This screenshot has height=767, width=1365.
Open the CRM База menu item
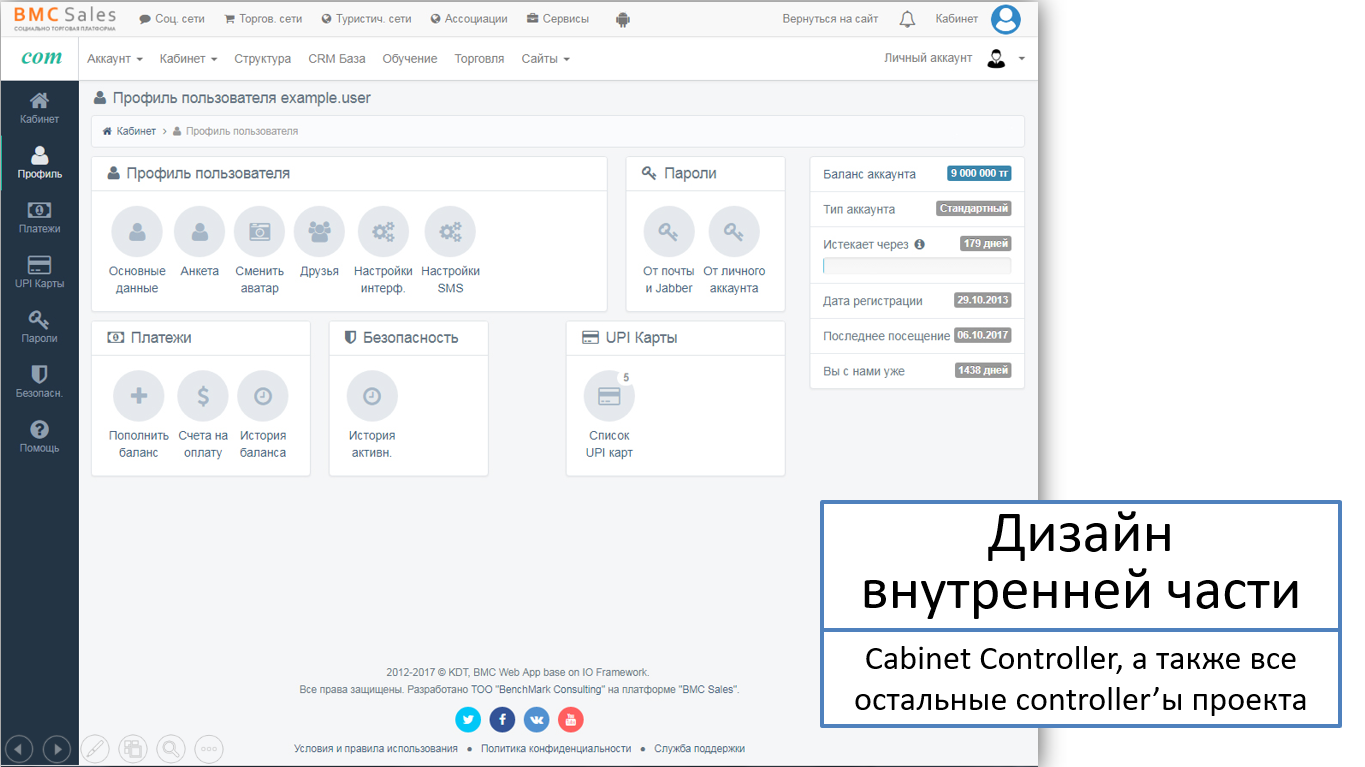click(337, 59)
